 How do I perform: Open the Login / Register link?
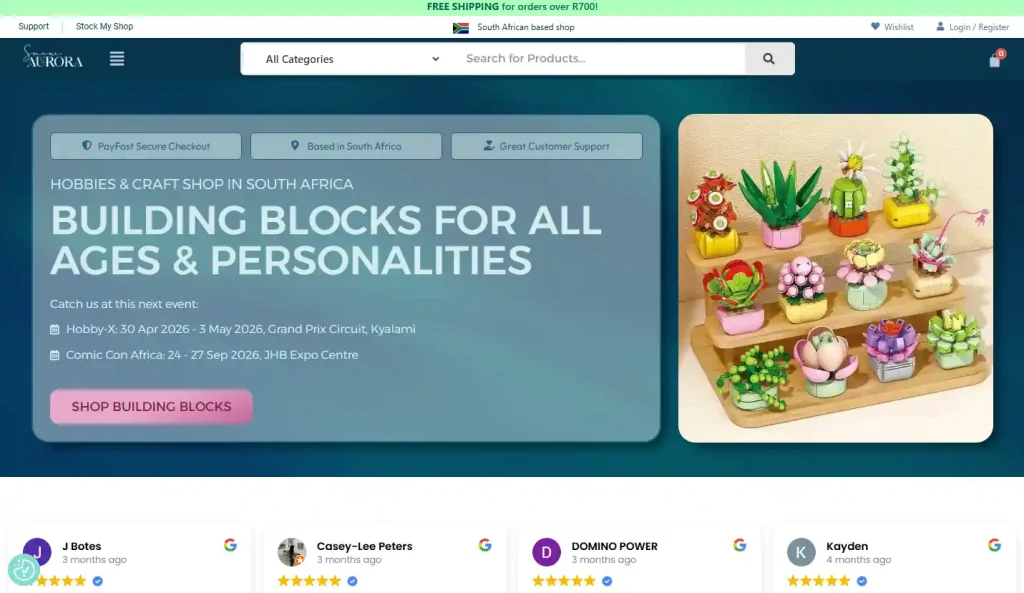coord(979,27)
